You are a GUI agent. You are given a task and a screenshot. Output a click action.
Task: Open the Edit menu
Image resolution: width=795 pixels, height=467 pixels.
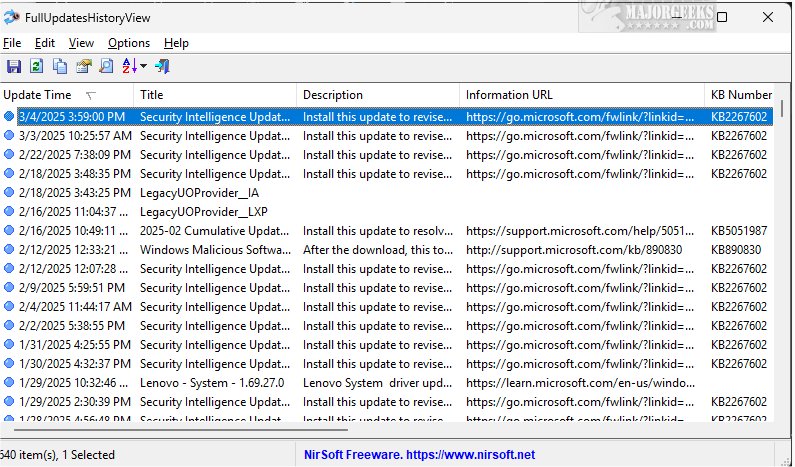point(45,43)
